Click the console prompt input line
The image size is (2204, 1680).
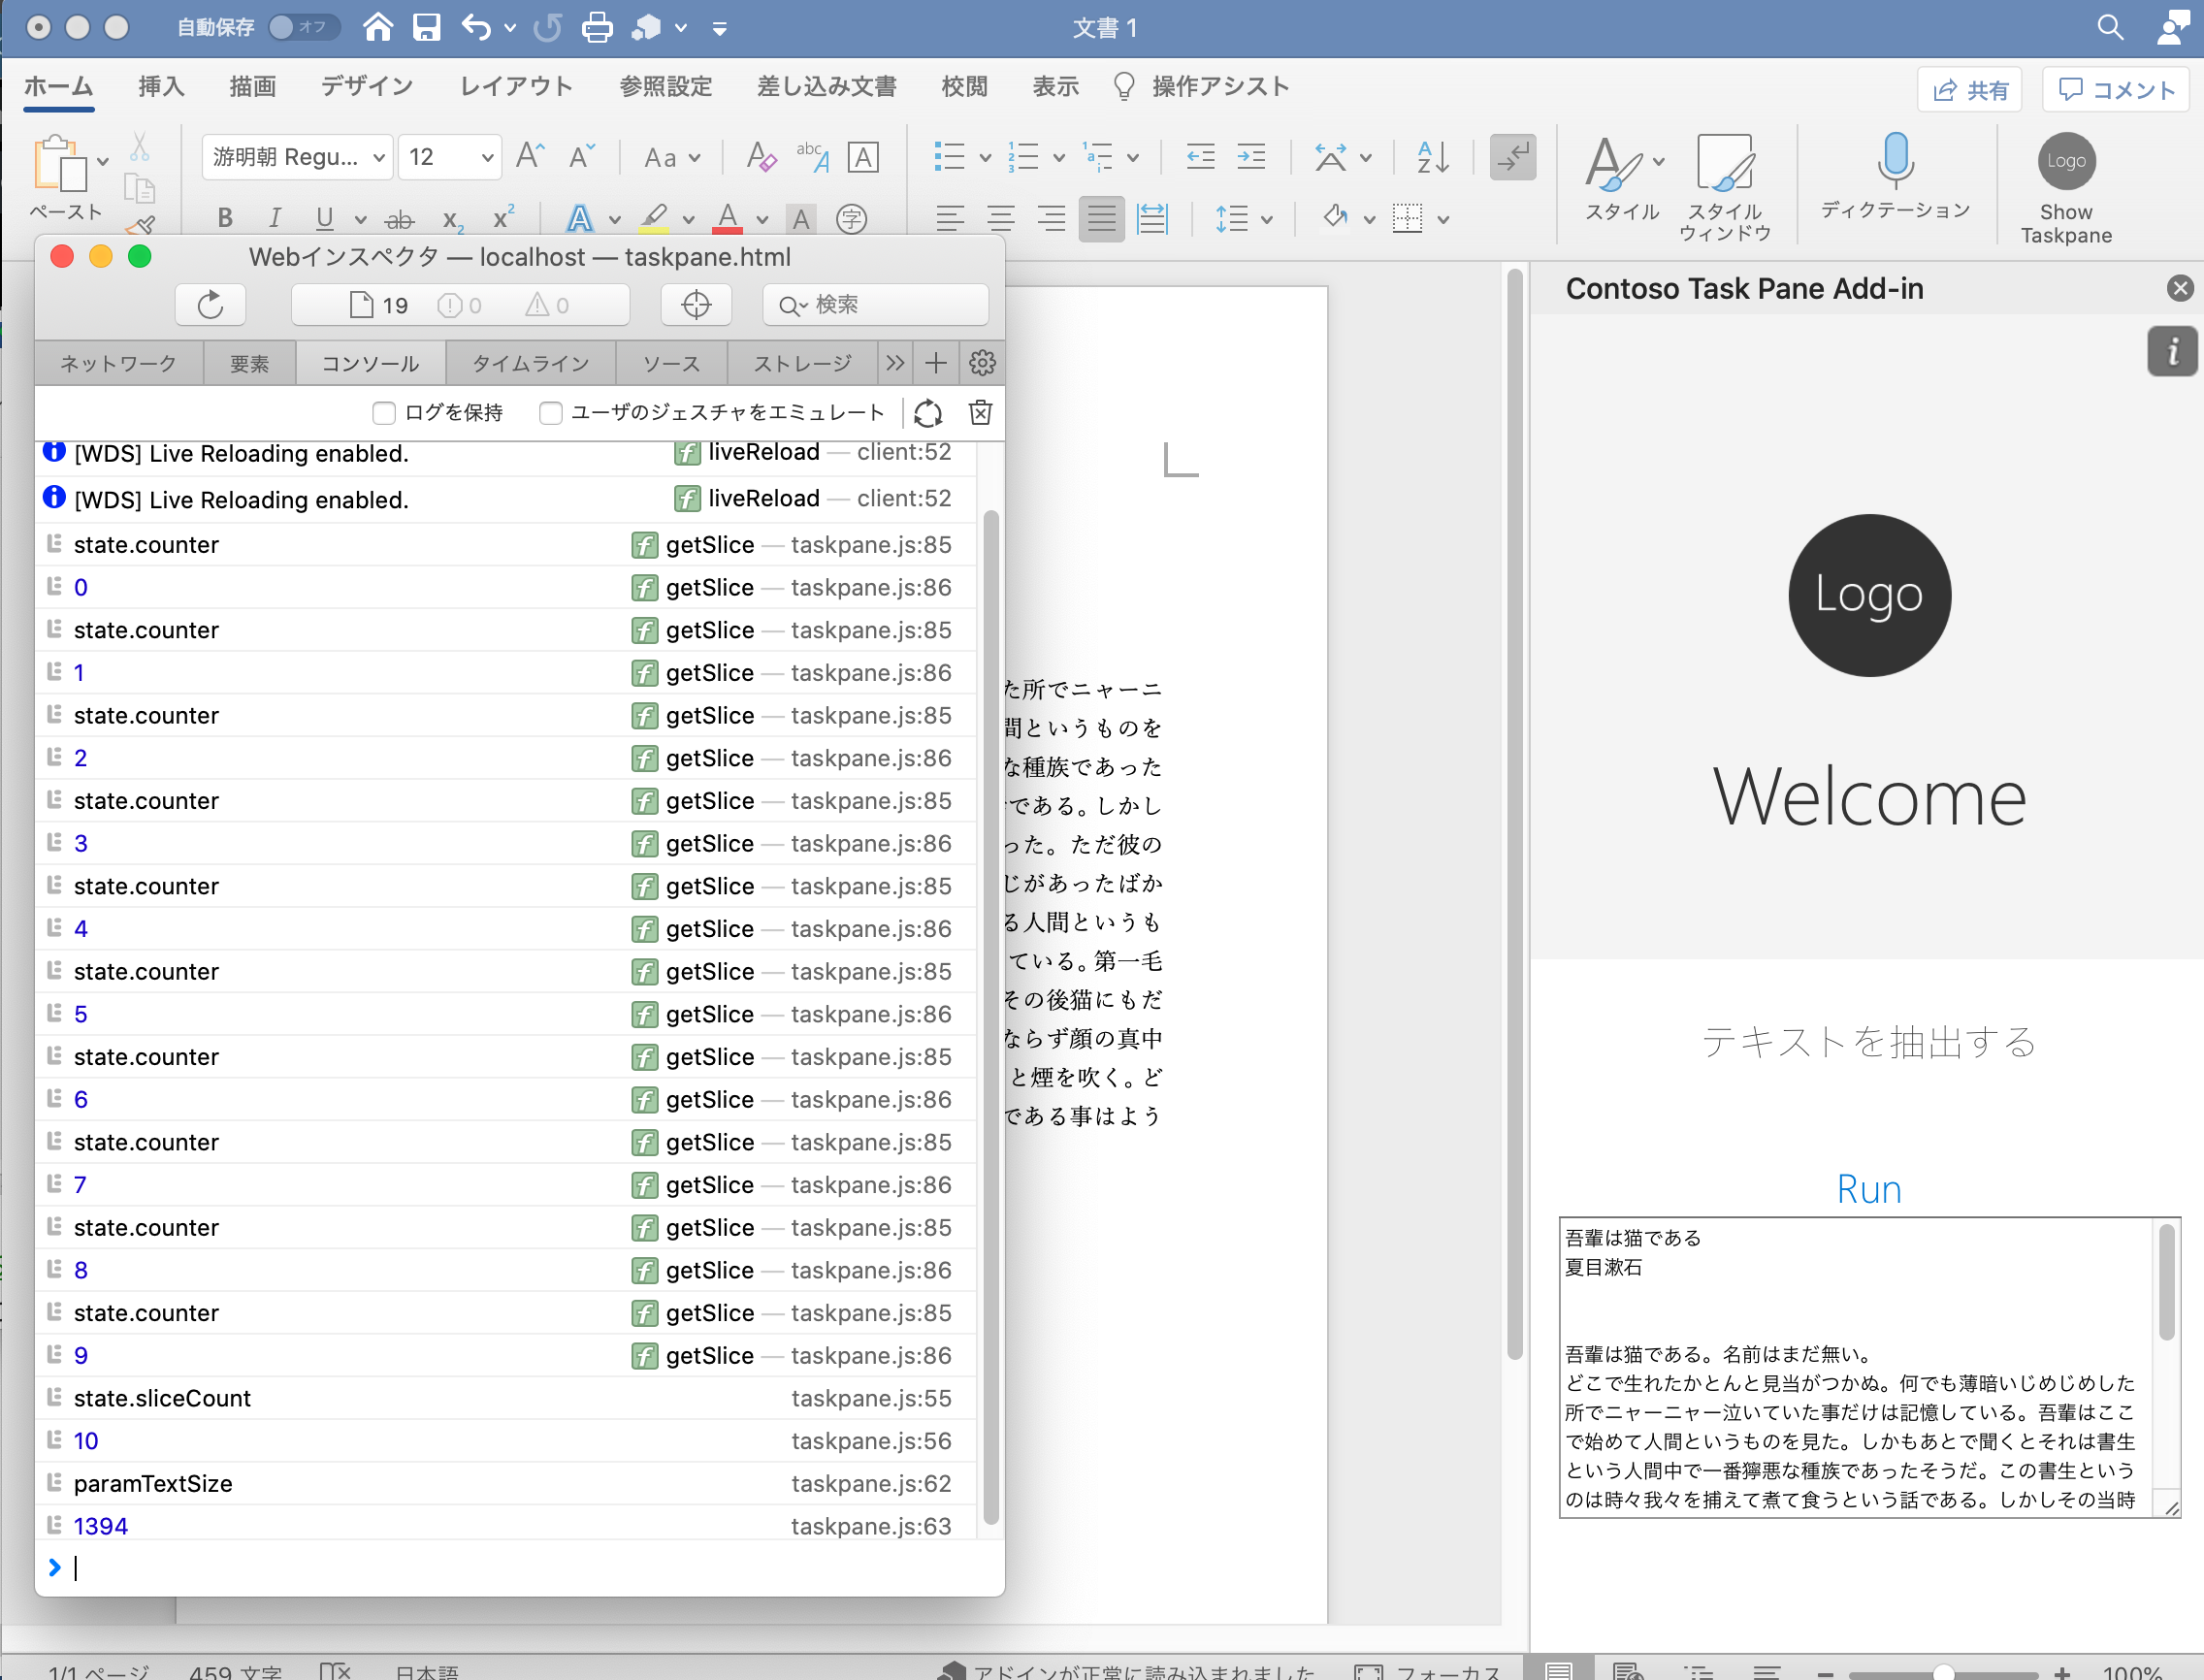(x=520, y=1567)
